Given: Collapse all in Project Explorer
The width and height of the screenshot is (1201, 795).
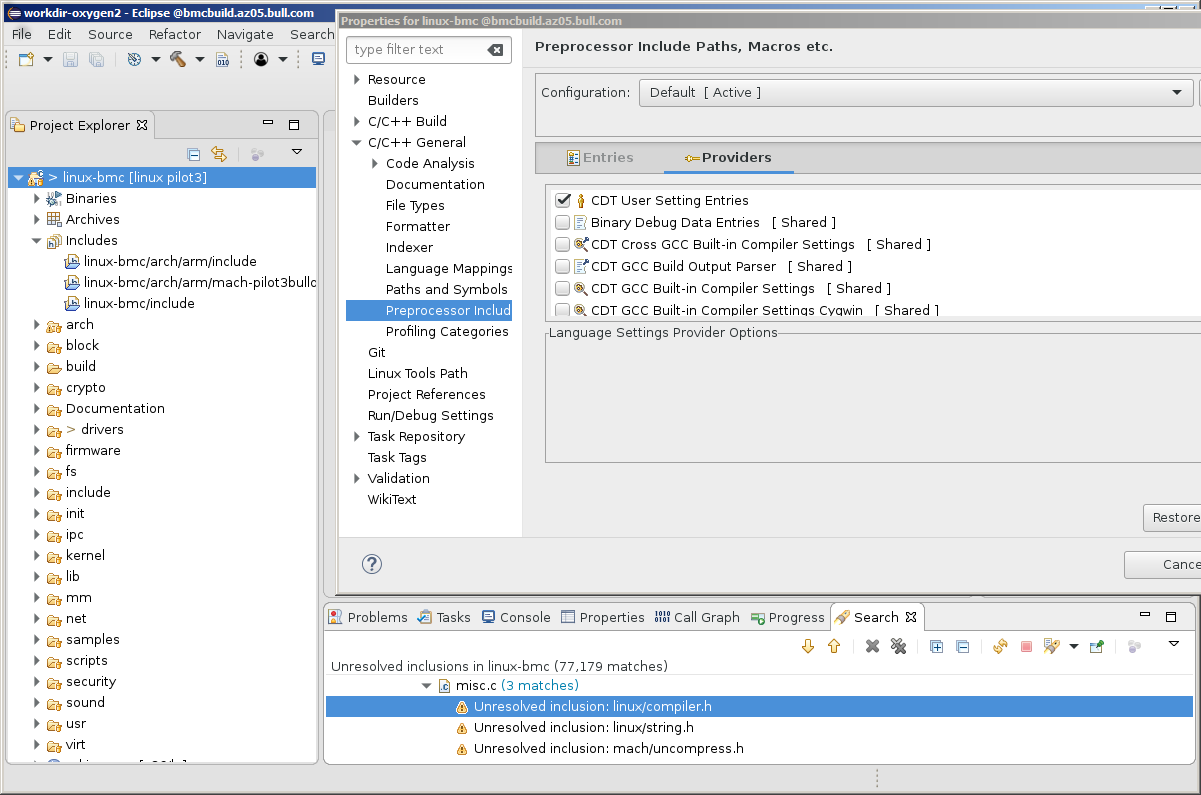Looking at the screenshot, I should click(x=194, y=154).
